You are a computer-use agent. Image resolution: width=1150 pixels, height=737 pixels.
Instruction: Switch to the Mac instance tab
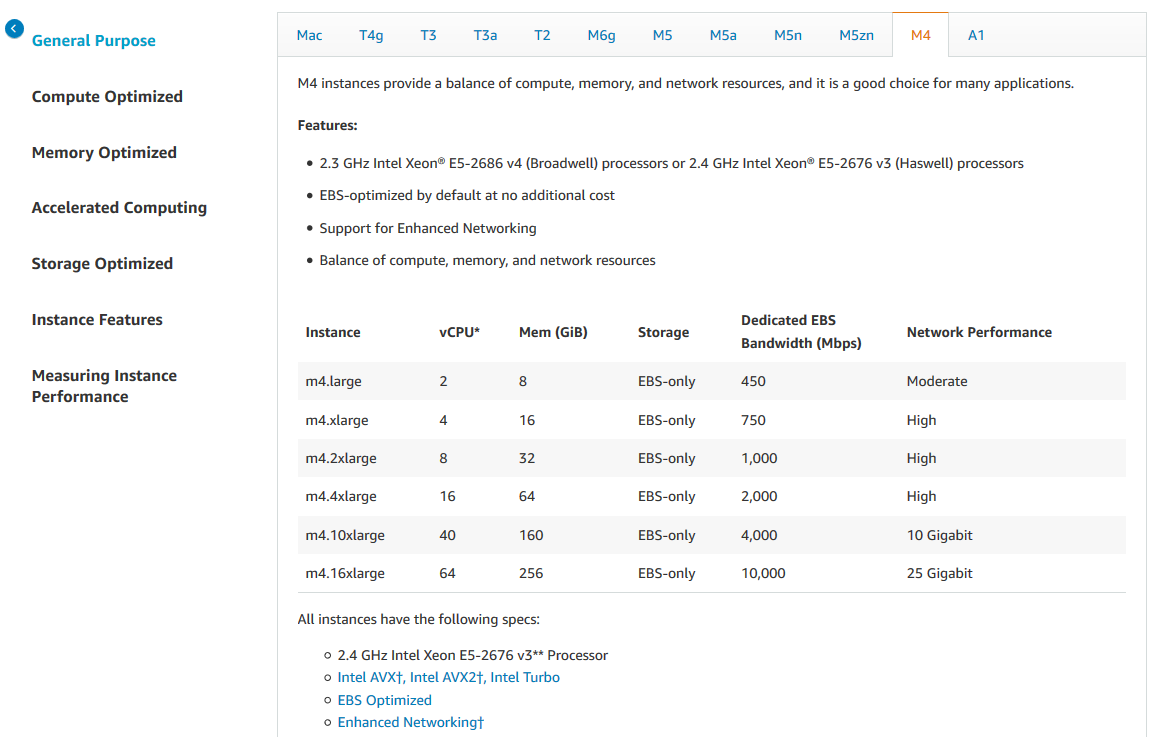[x=310, y=35]
